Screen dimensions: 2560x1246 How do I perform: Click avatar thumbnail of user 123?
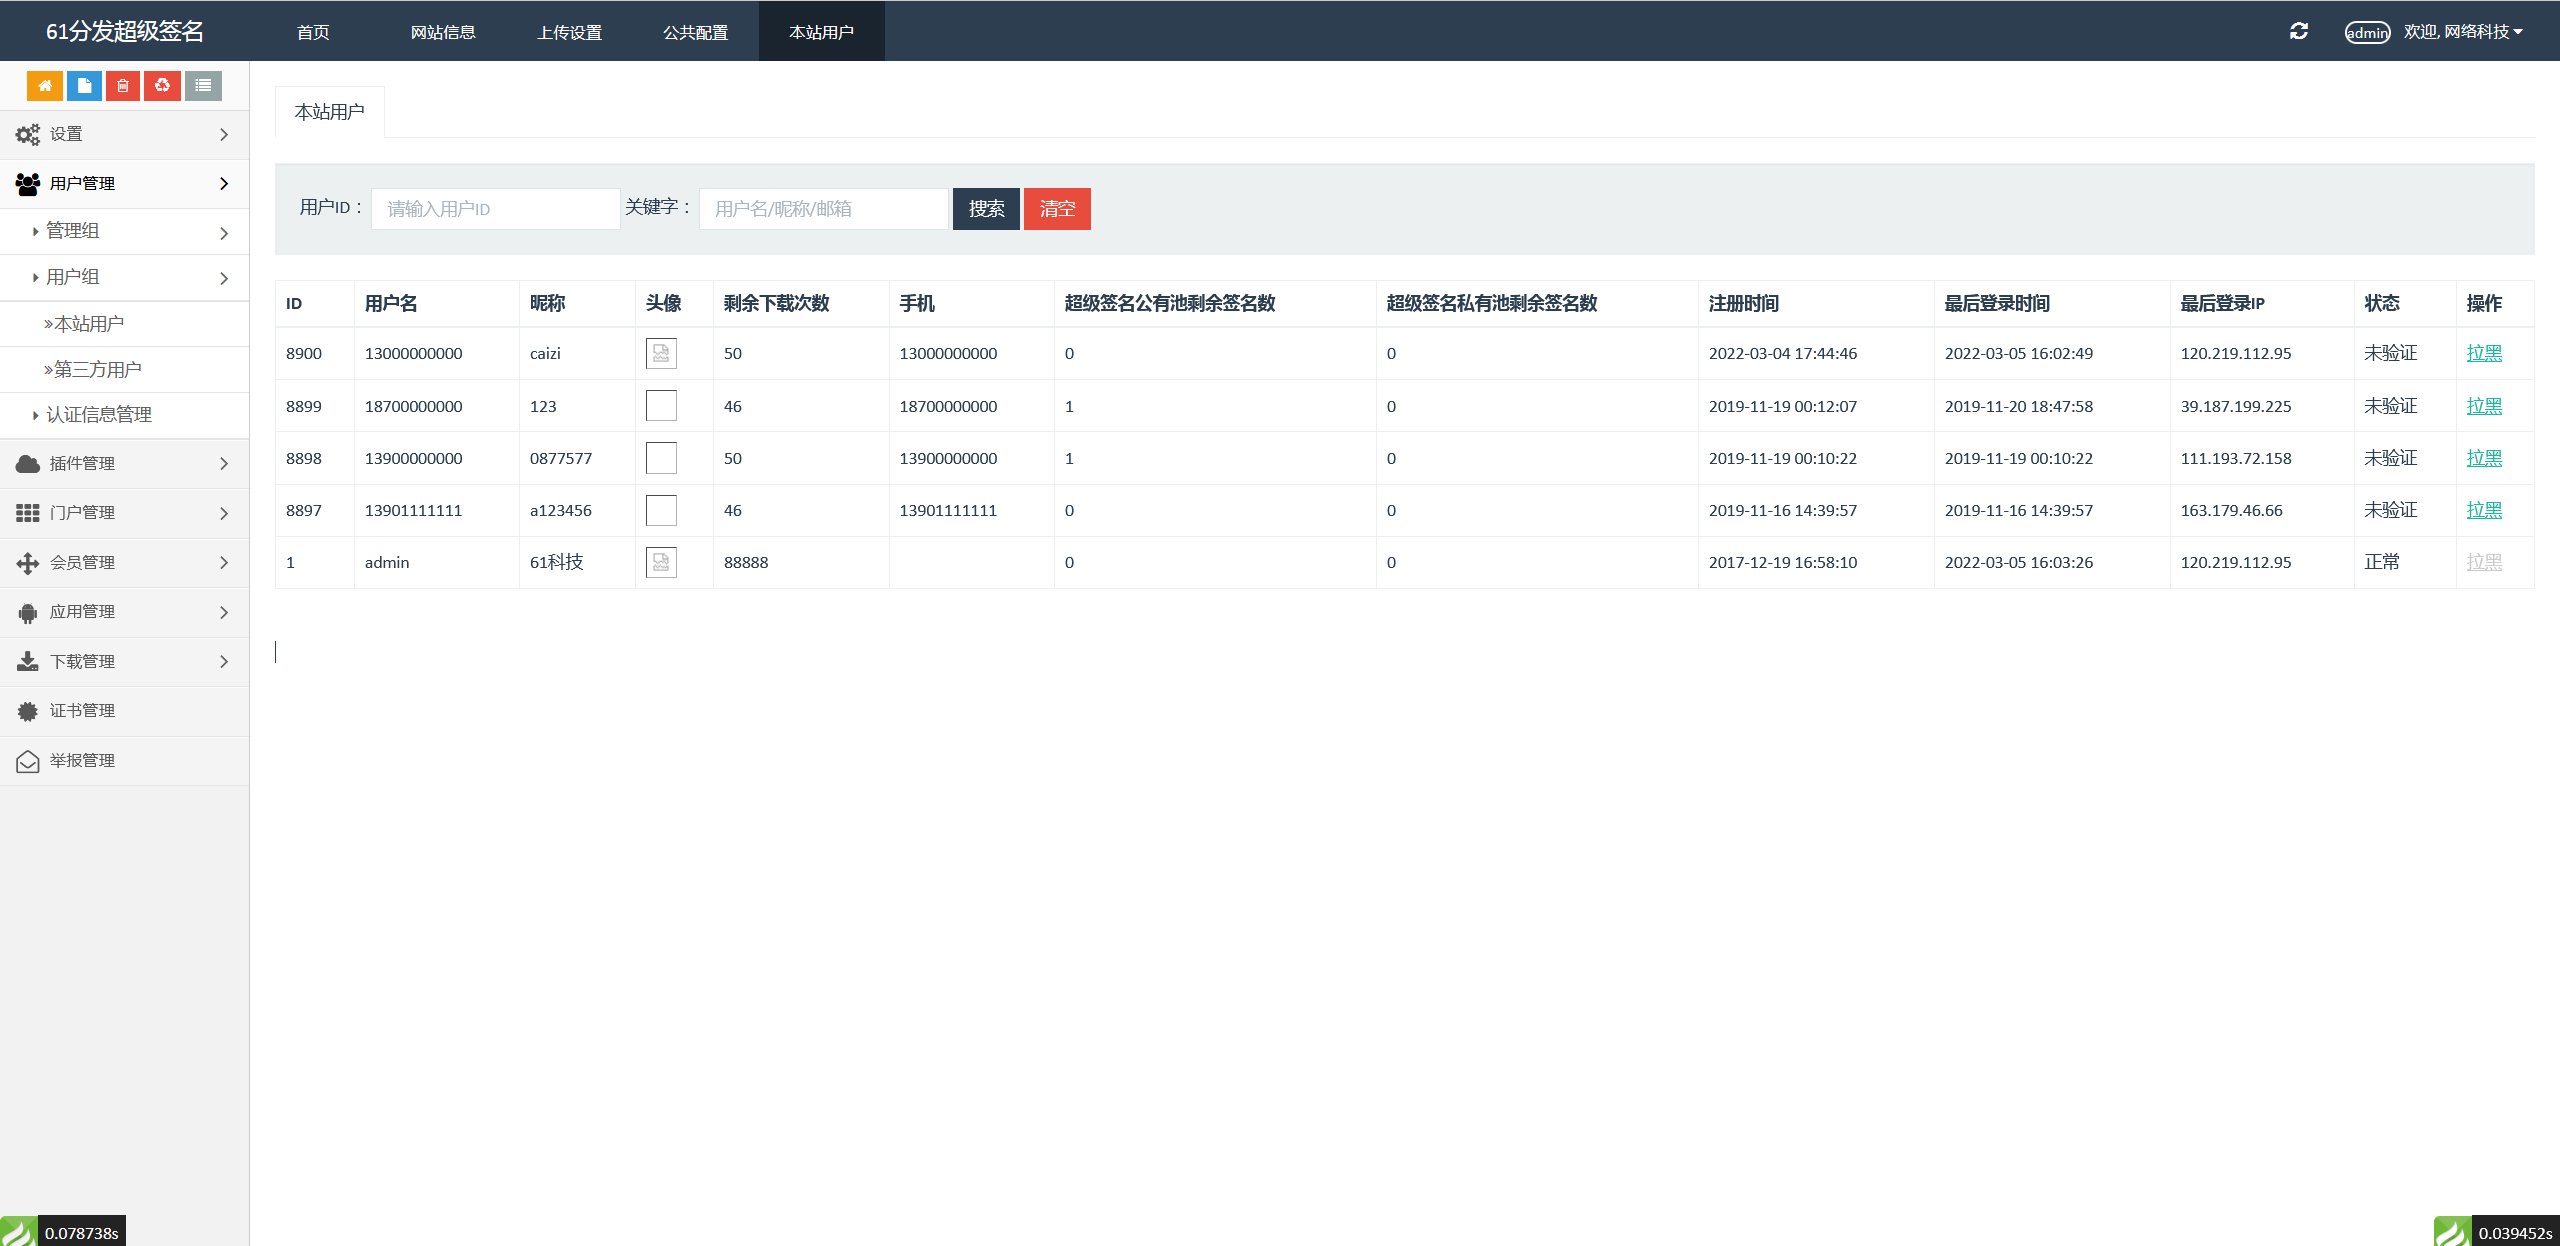(661, 405)
